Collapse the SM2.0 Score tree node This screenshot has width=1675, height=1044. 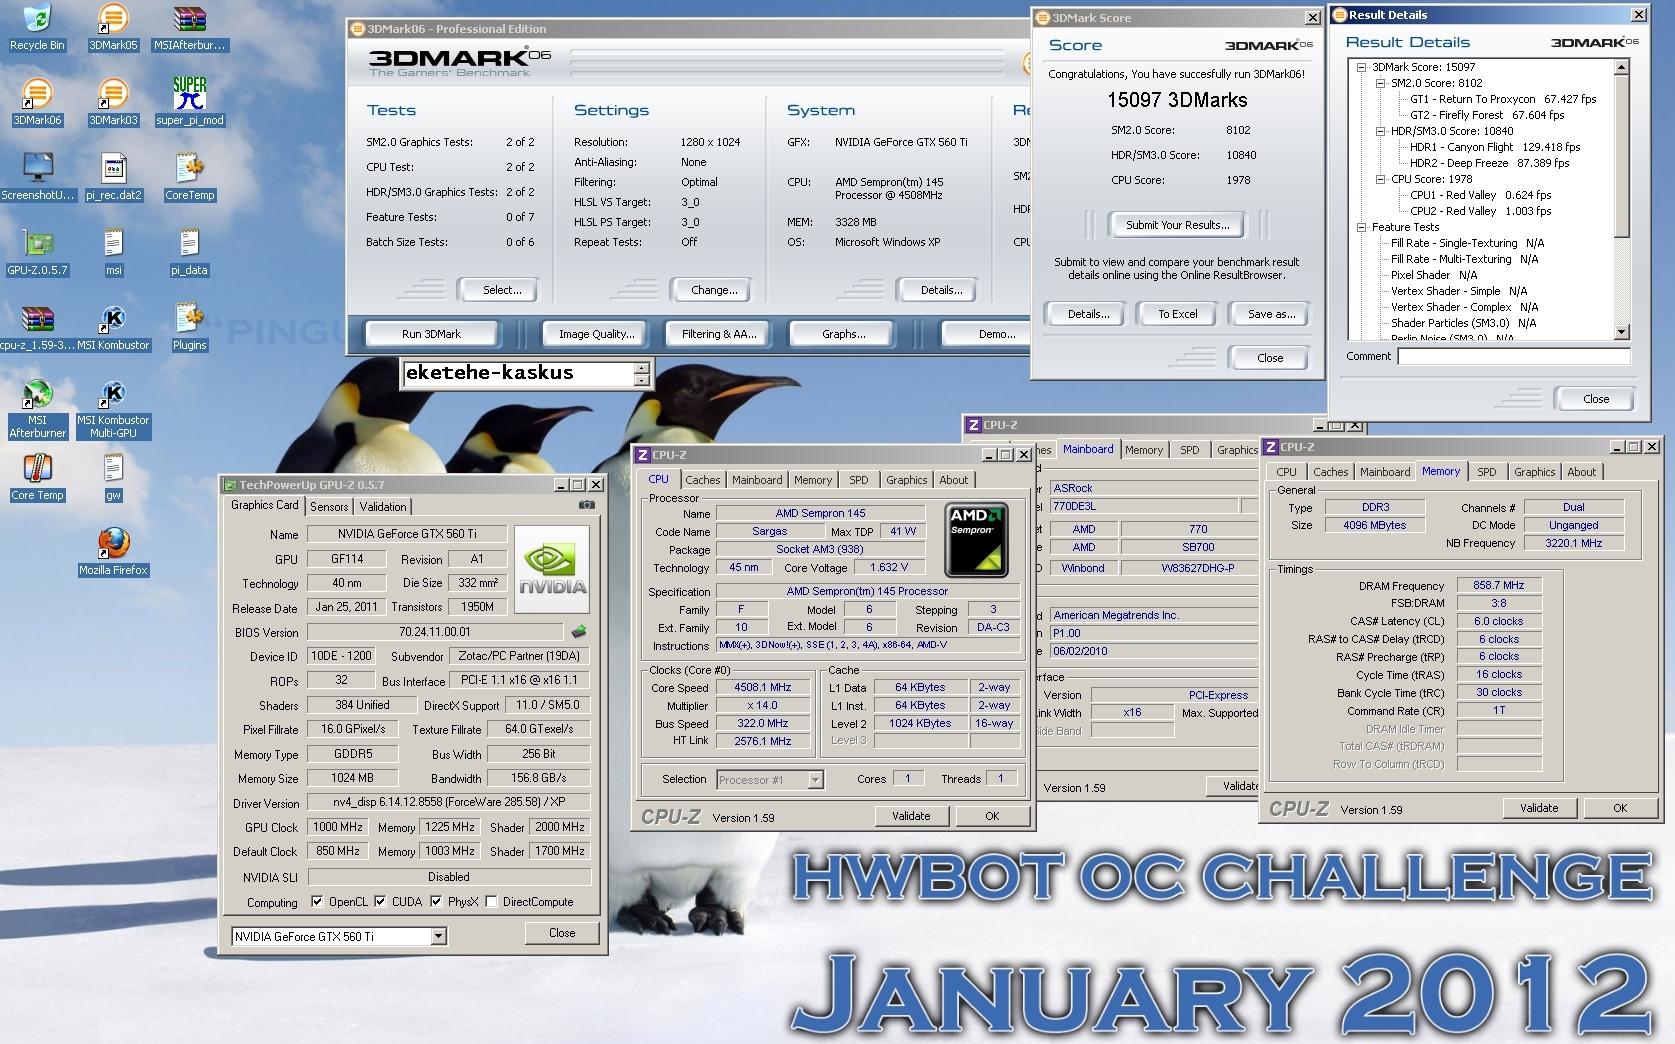click(1380, 83)
